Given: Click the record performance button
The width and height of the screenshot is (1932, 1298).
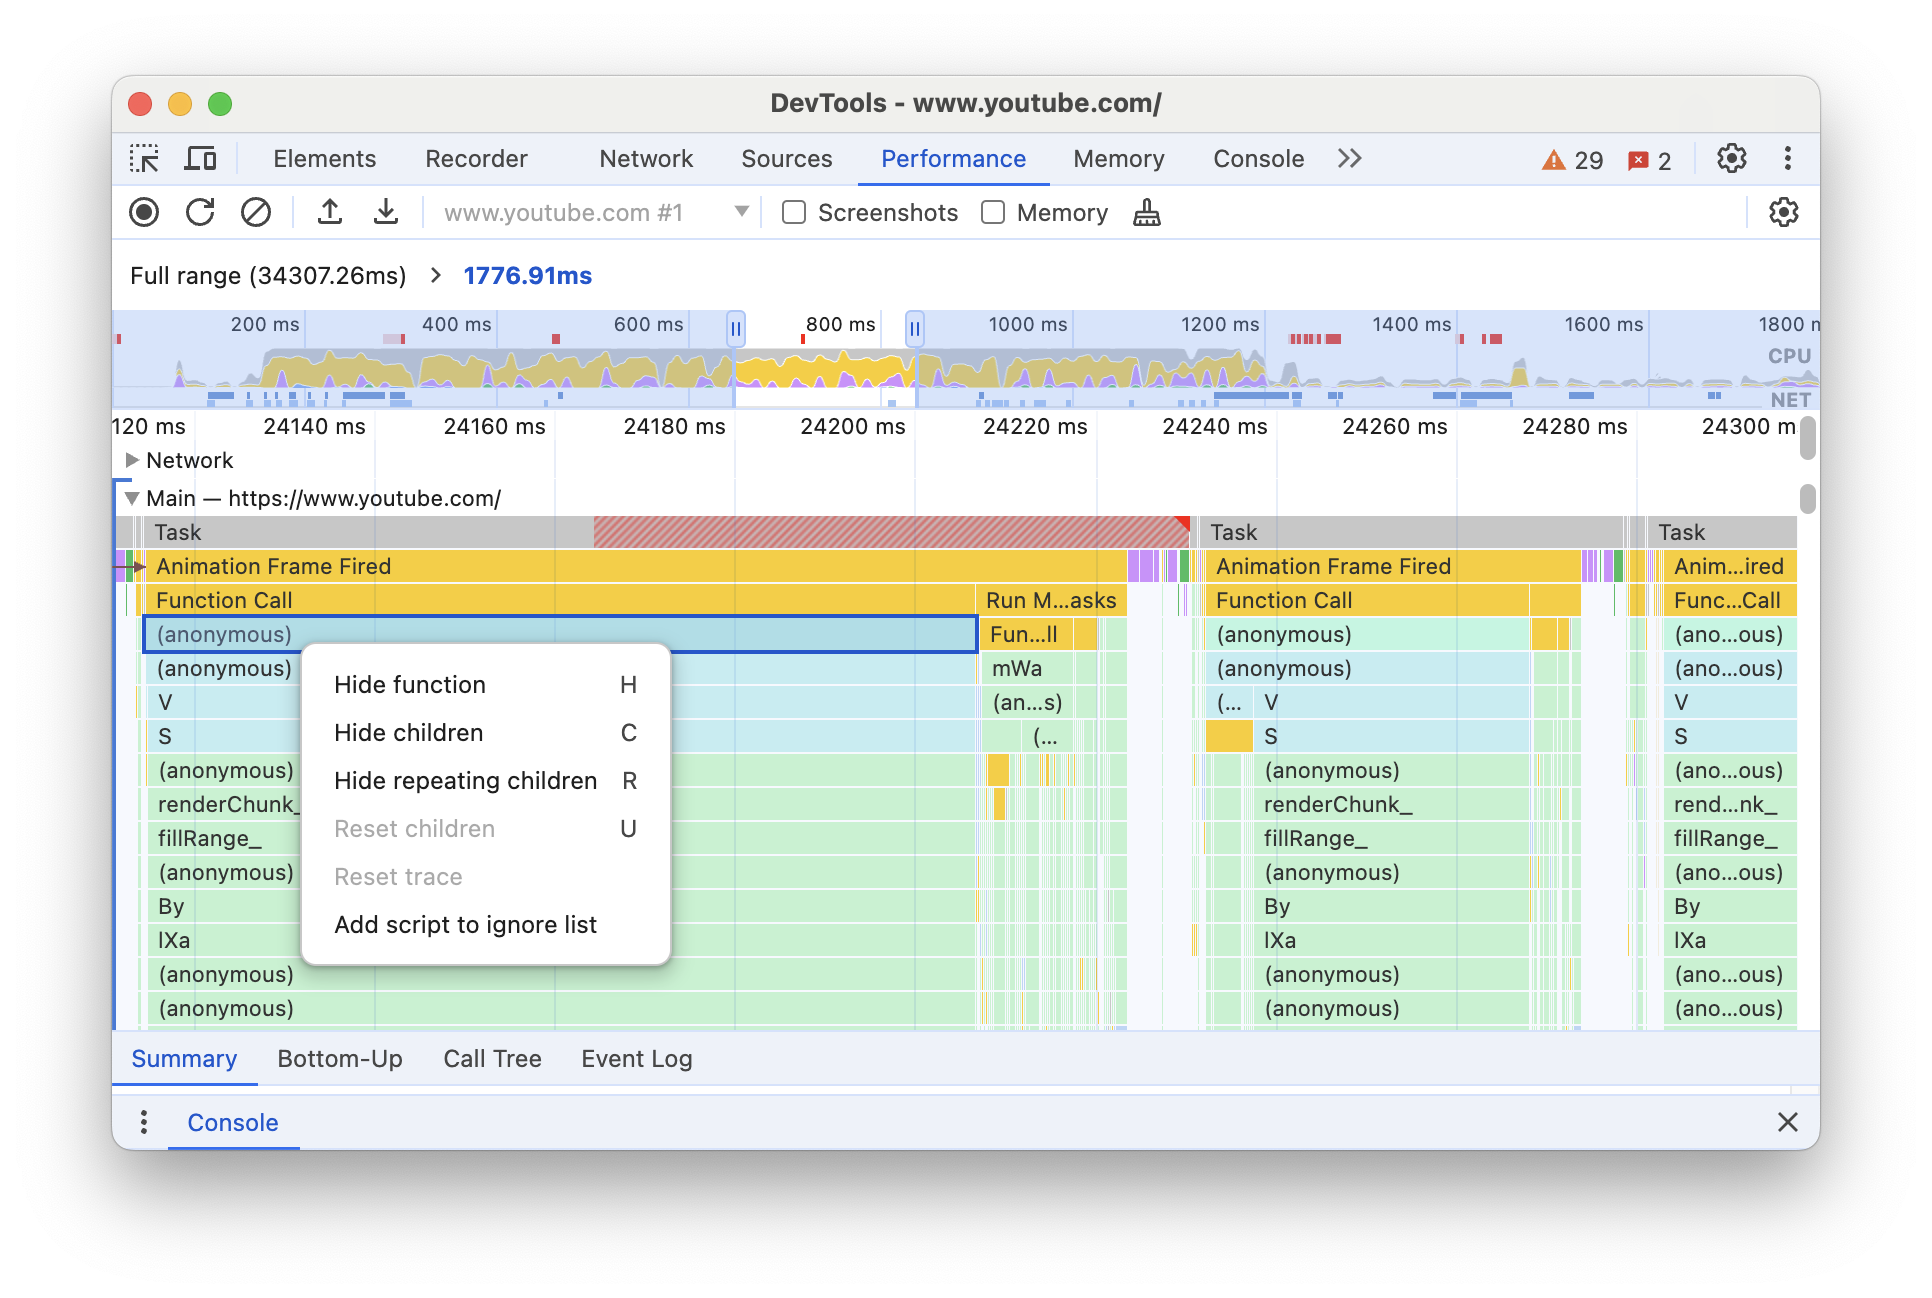Looking at the screenshot, I should pyautogui.click(x=145, y=213).
